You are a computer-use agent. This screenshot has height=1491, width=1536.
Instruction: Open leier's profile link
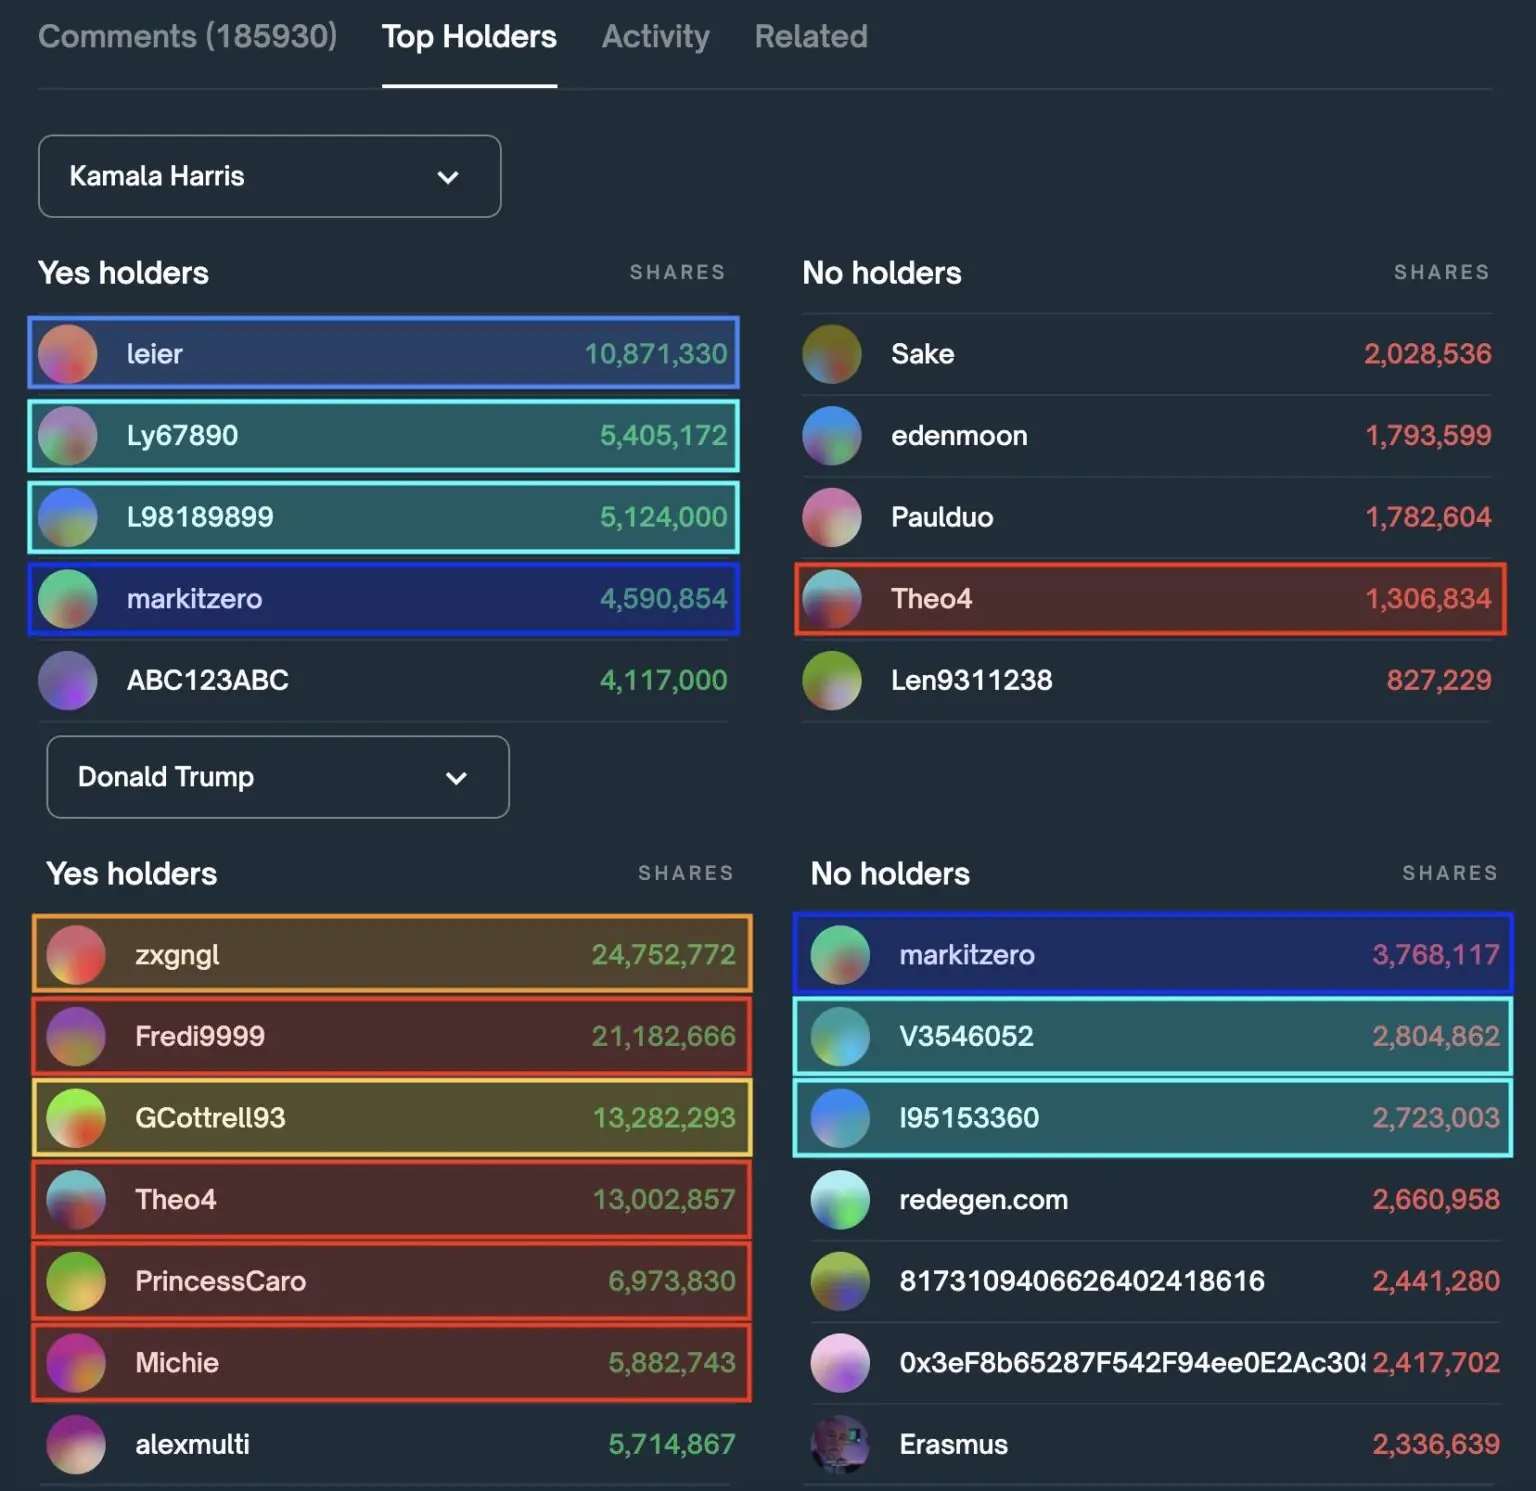[154, 354]
